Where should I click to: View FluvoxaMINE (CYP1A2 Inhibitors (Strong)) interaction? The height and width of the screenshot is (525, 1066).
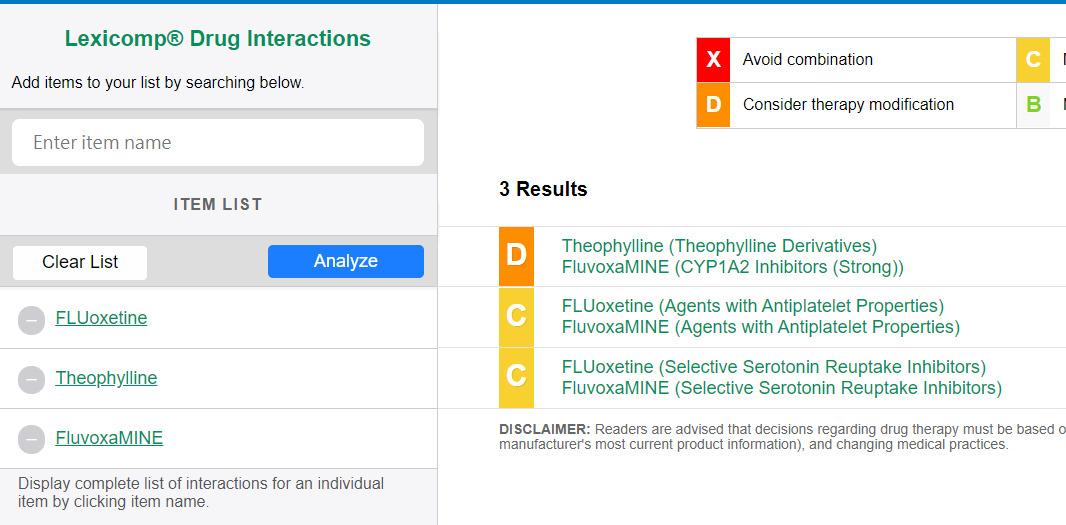(x=732, y=267)
